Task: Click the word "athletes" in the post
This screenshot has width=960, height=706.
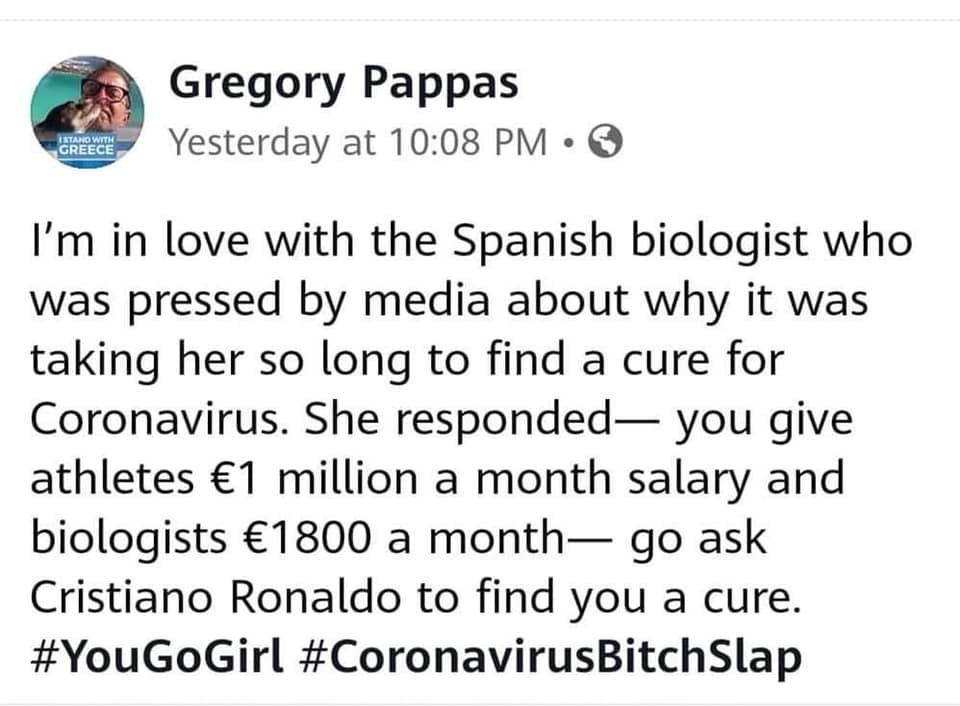Action: (x=113, y=479)
